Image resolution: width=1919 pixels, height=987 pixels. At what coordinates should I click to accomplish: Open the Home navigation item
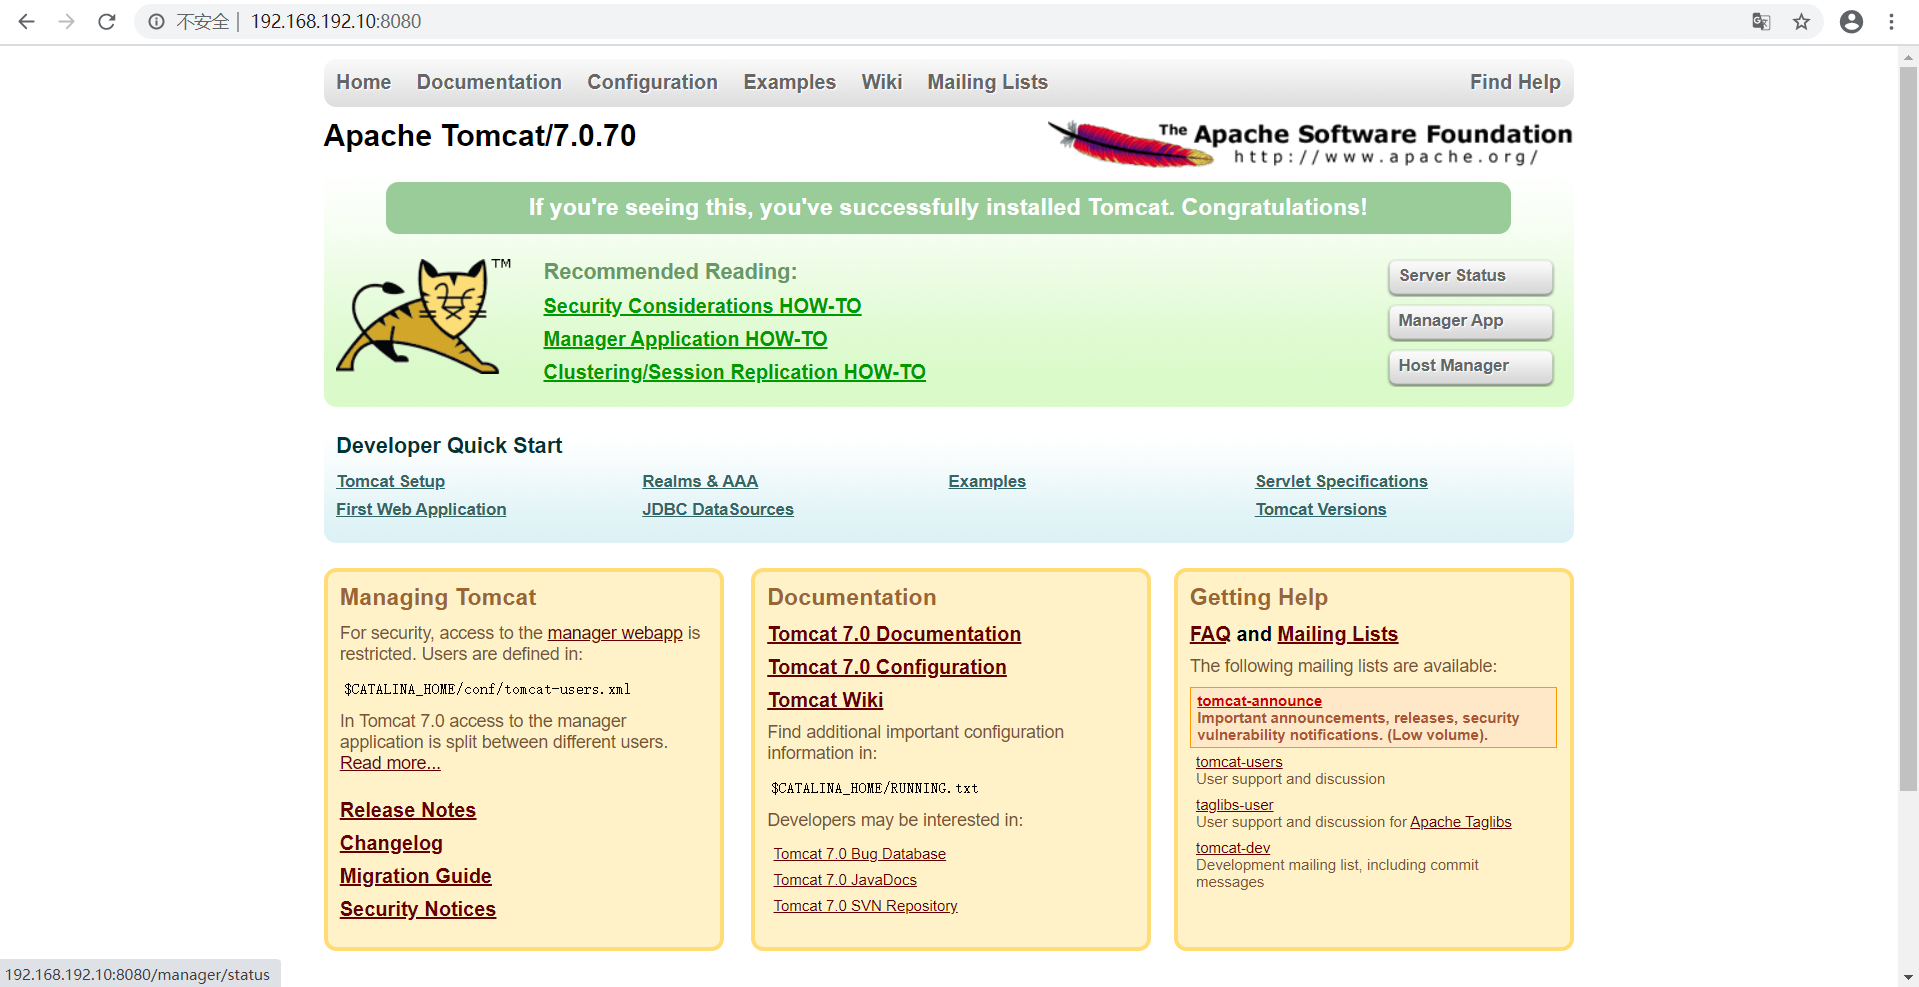click(363, 82)
